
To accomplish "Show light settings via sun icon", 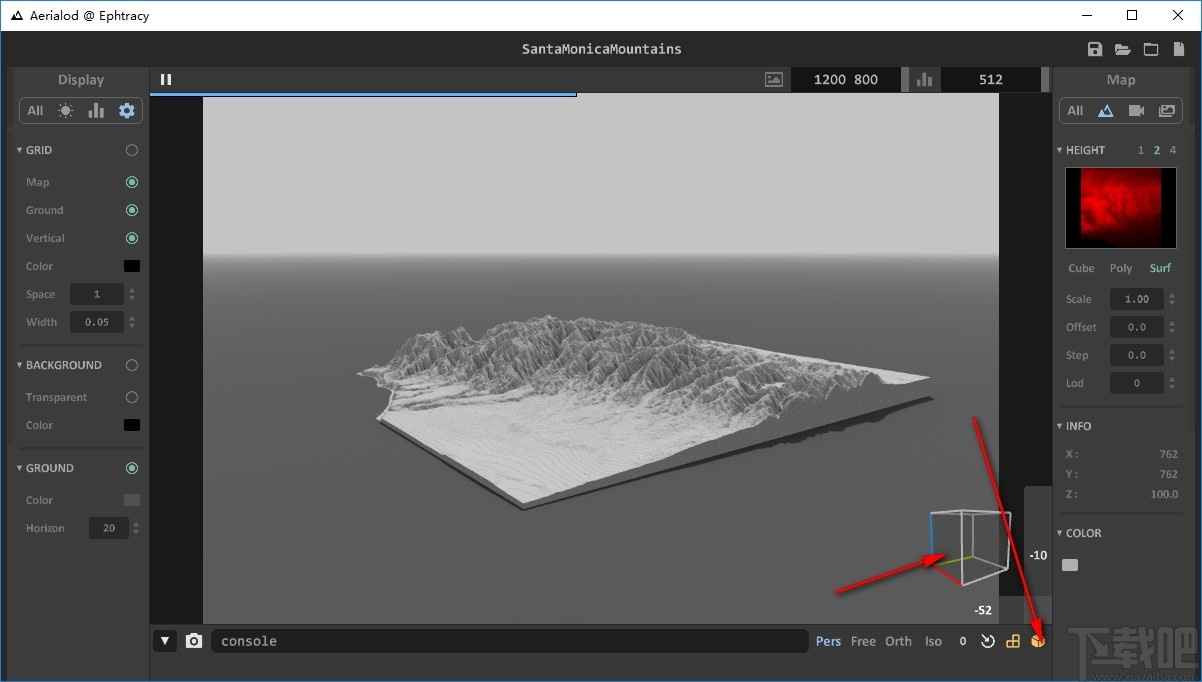I will 65,111.
